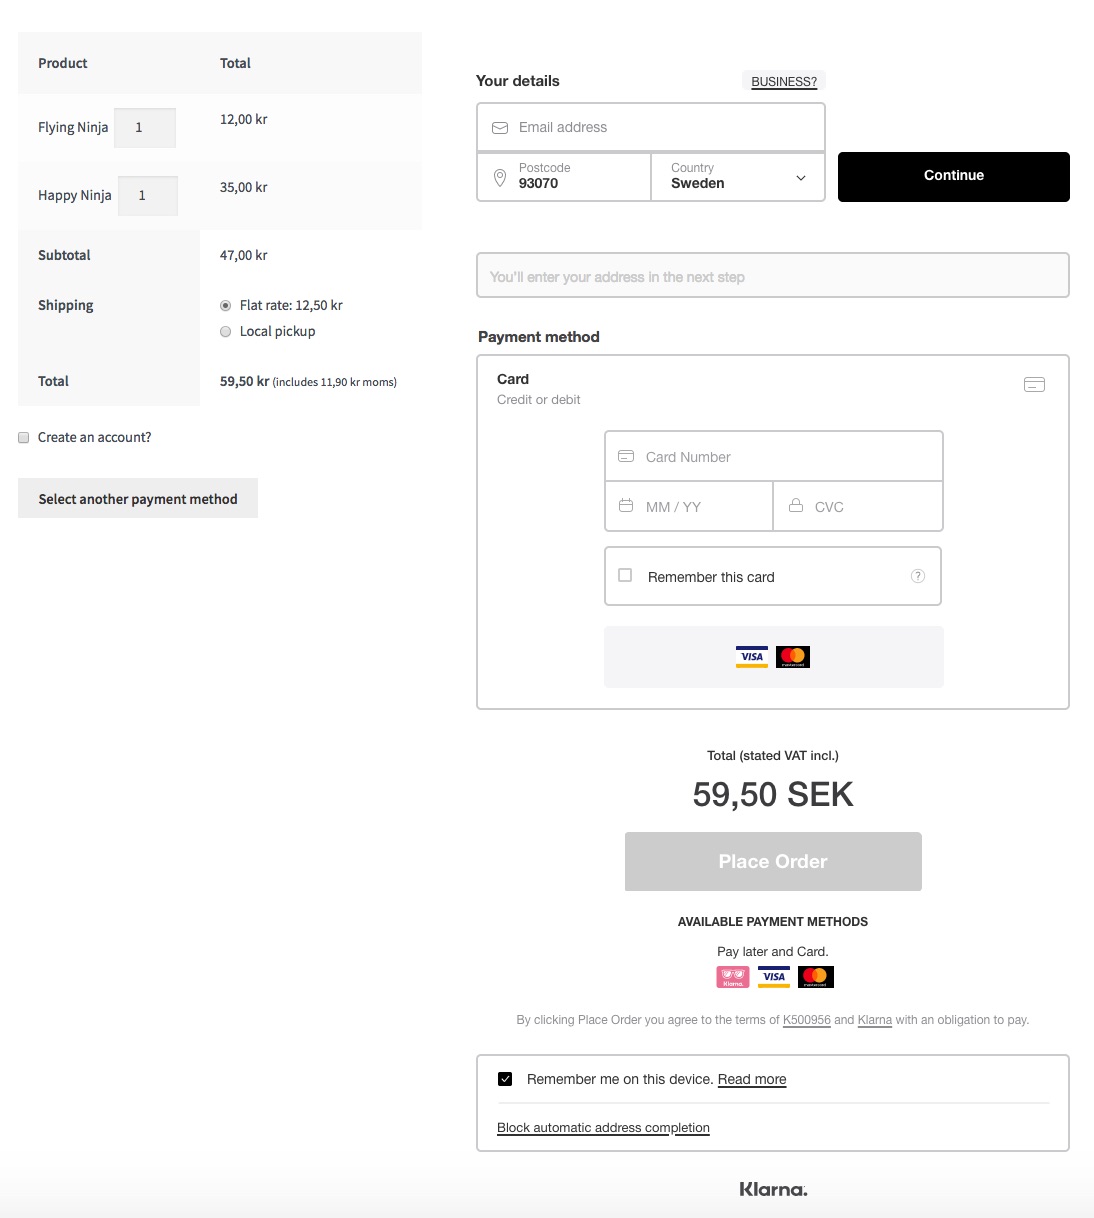
Task: Click the card icon inside Card Number field
Action: pyautogui.click(x=625, y=456)
